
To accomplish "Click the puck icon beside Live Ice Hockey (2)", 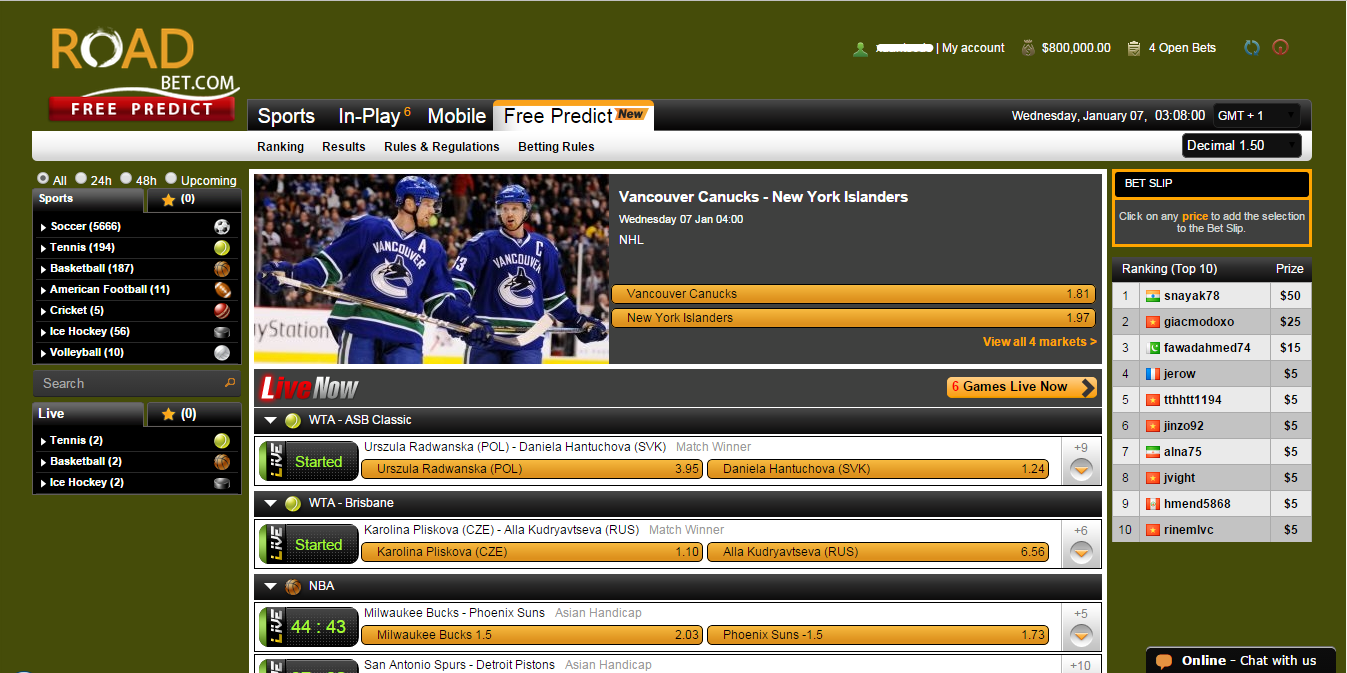I will [x=222, y=483].
